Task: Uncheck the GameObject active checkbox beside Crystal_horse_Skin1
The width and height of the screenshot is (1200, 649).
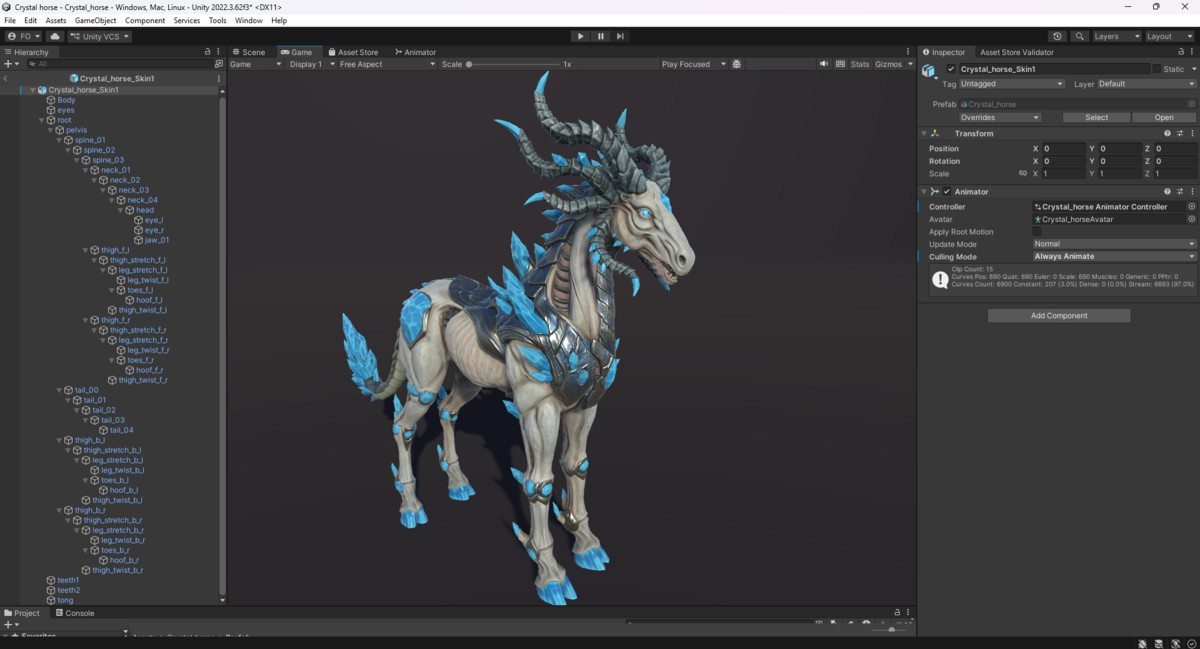Action: (x=951, y=69)
